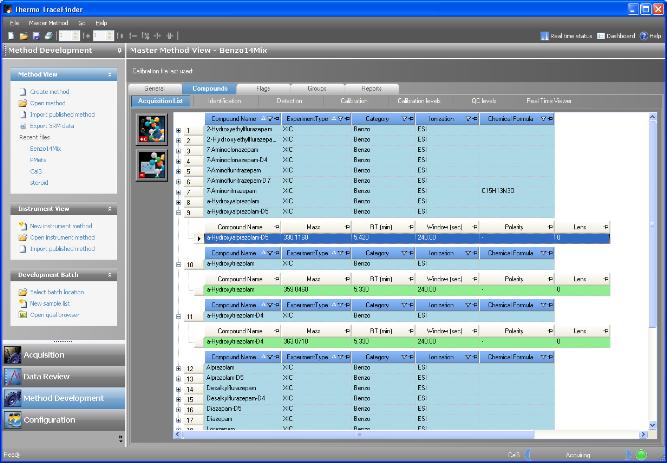
Task: Click the filter icon on first Category column header
Action: [x=405, y=119]
